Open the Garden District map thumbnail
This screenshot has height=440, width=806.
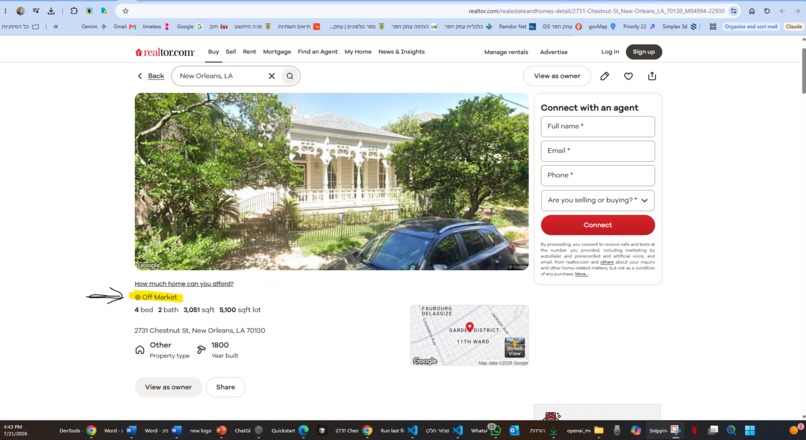[469, 335]
